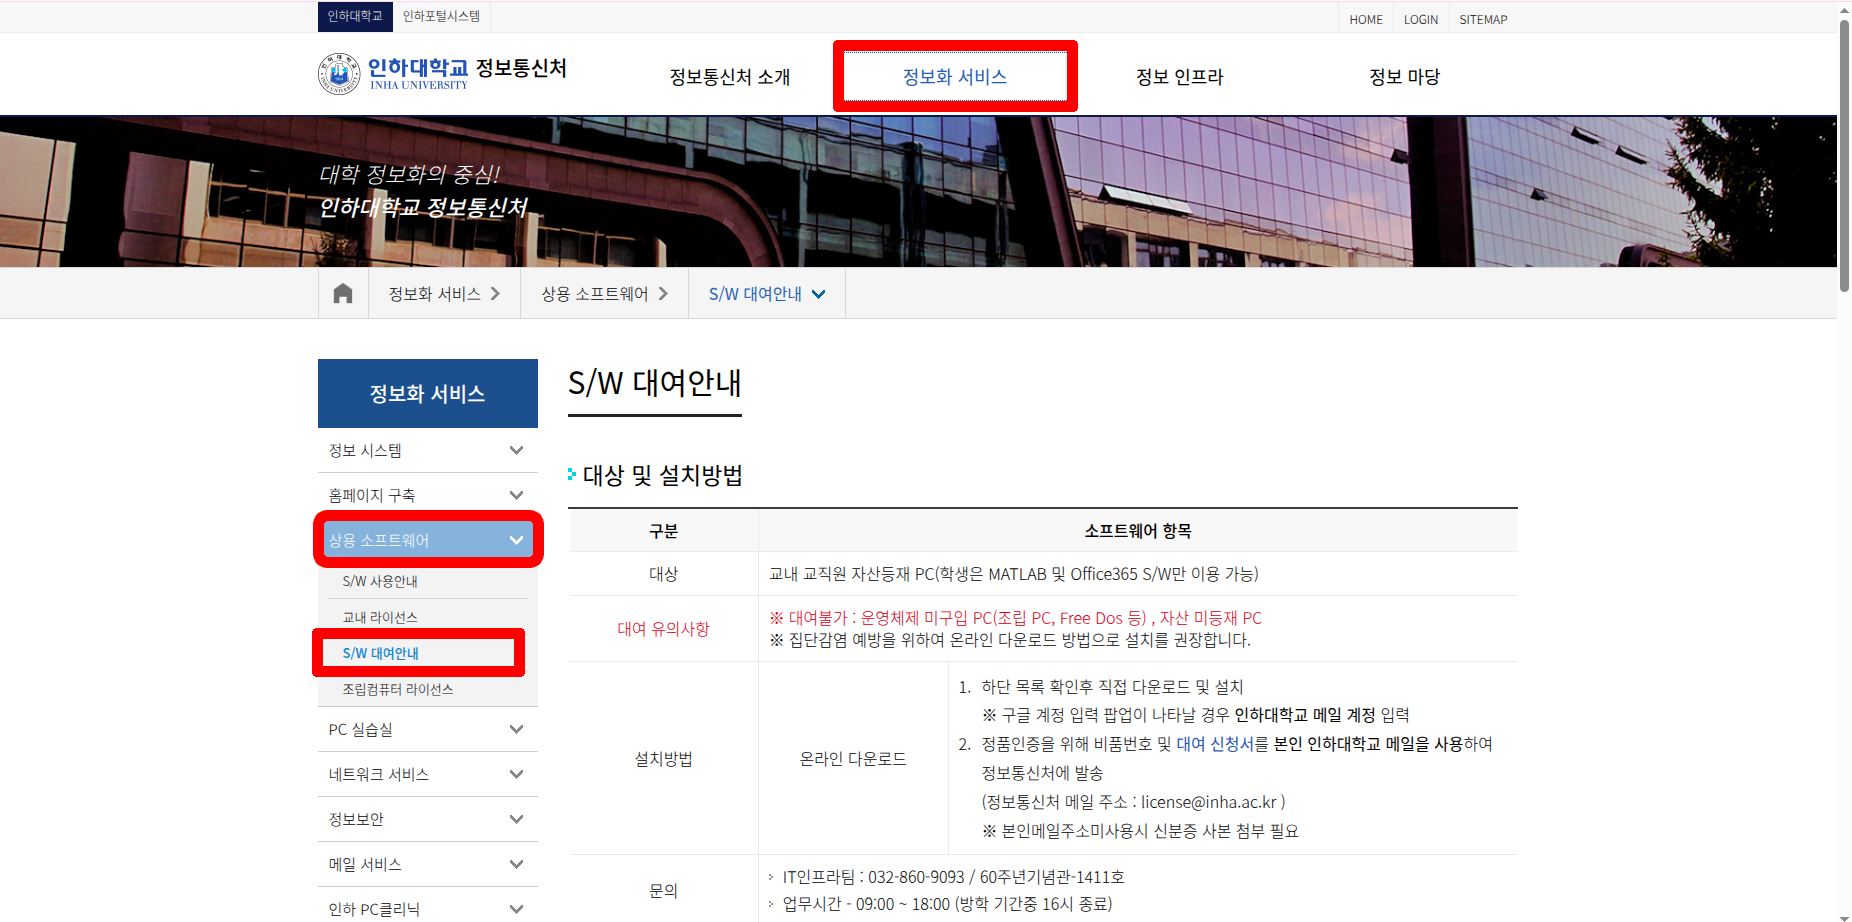Expand 정보 시스템 sidebar section
Viewport: 1852px width, 922px height.
coord(428,450)
